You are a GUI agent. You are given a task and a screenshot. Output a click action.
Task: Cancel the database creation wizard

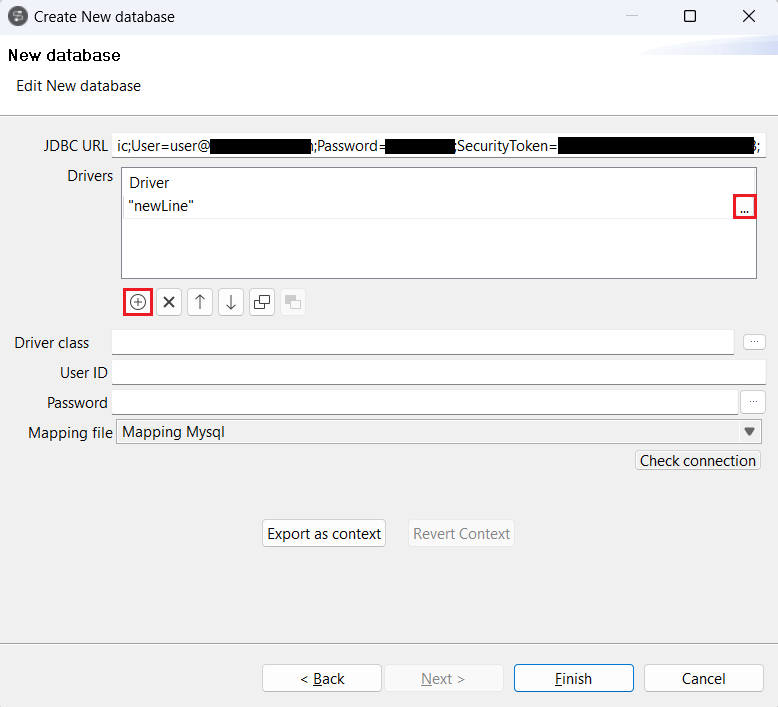click(x=703, y=679)
